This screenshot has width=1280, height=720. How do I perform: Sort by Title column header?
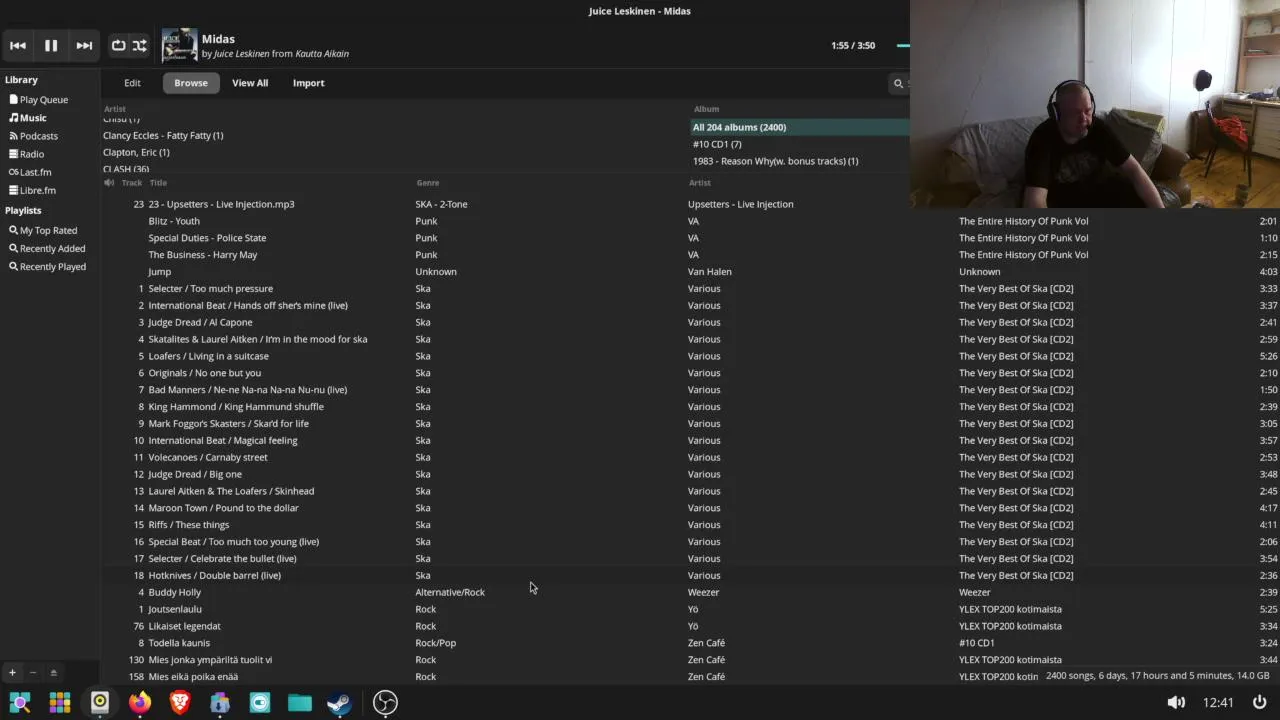[x=158, y=183]
